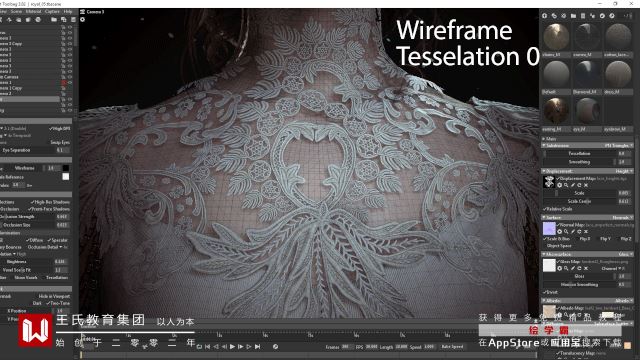Screen dimensions: 640x360
Task: Click Displacement Map magnifier icon
Action: point(566,185)
